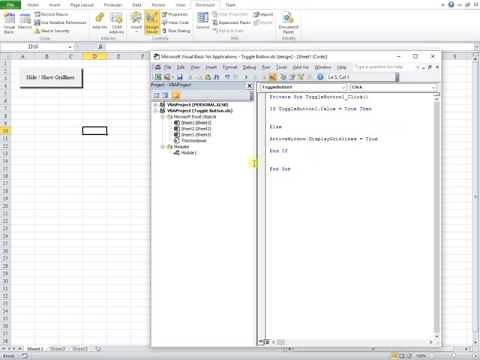Run Sub with VBA toolbar play icon
The height and width of the screenshot is (360, 480).
(246, 77)
